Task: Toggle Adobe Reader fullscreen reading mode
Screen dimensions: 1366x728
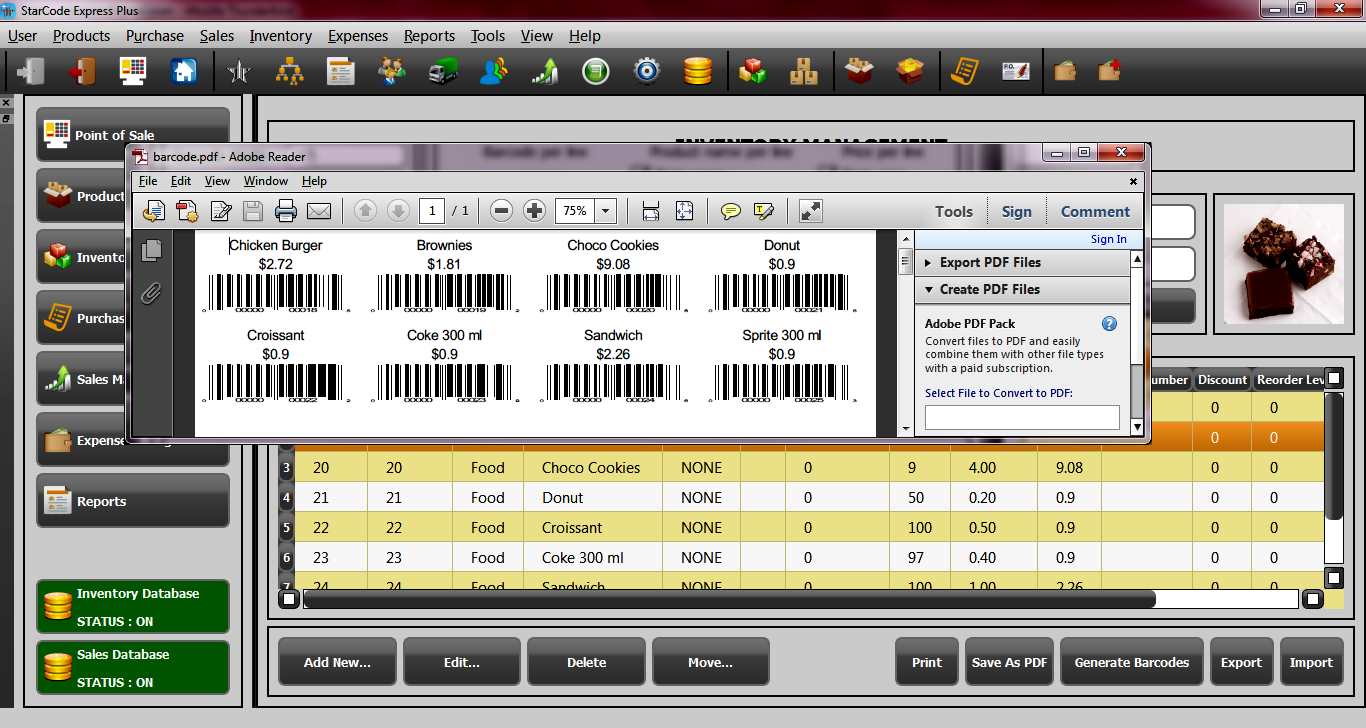Action: [809, 210]
